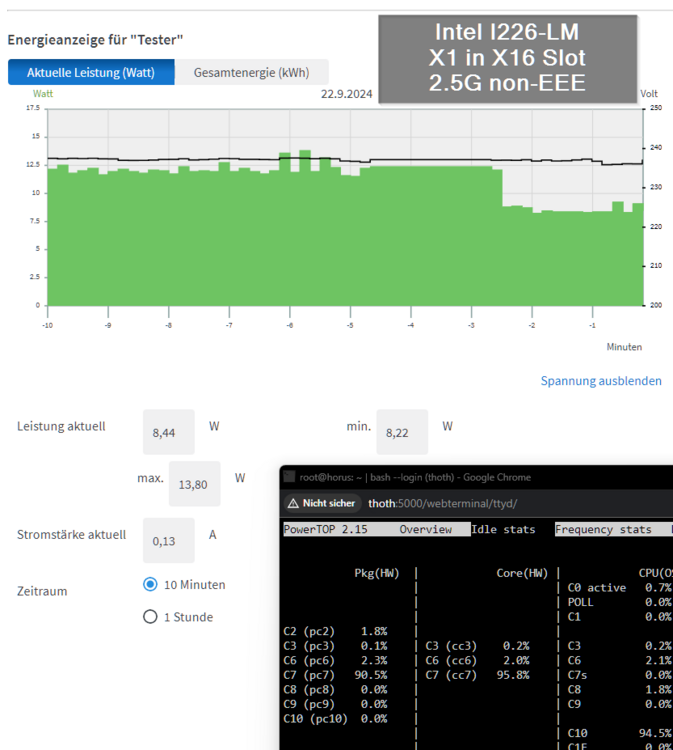Click the Core(HW) column header
The image size is (673, 750).
(522, 573)
